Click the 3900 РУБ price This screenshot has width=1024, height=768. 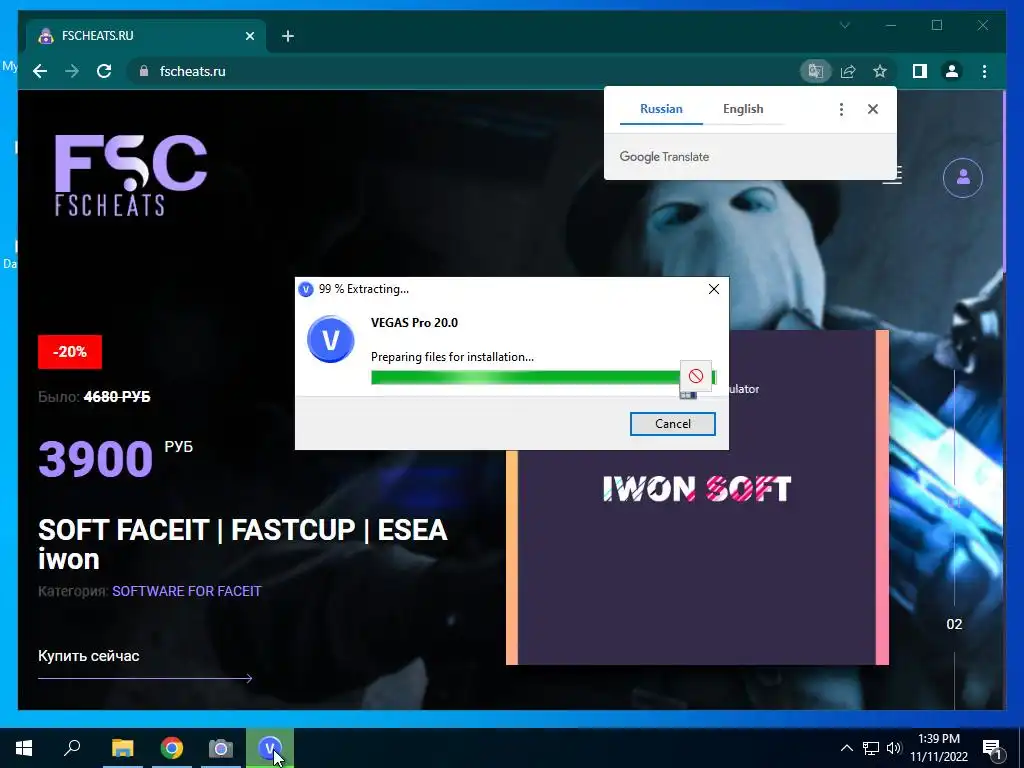(x=116, y=458)
